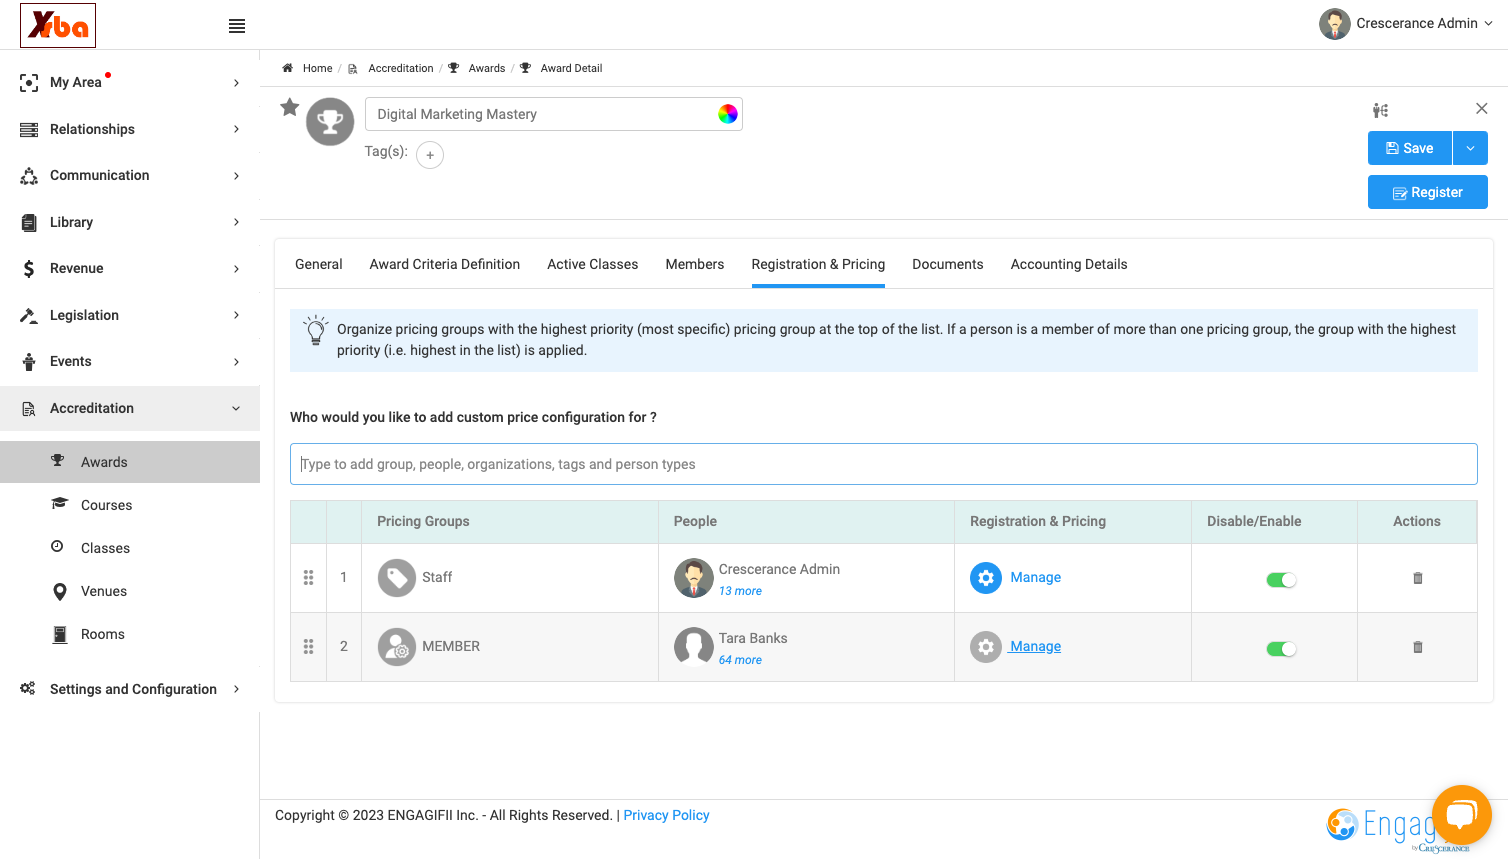Click the Save button
This screenshot has height=861, width=1508.
pos(1410,148)
